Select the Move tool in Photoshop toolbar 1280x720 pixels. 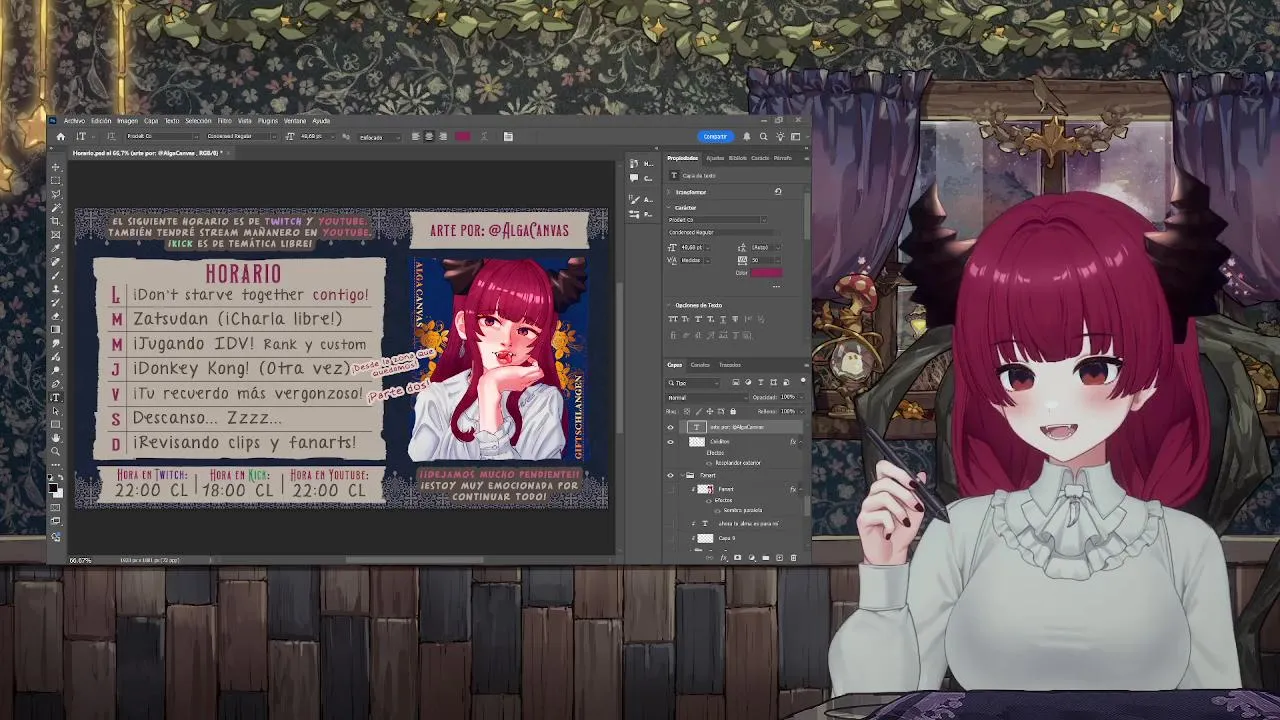click(x=56, y=167)
